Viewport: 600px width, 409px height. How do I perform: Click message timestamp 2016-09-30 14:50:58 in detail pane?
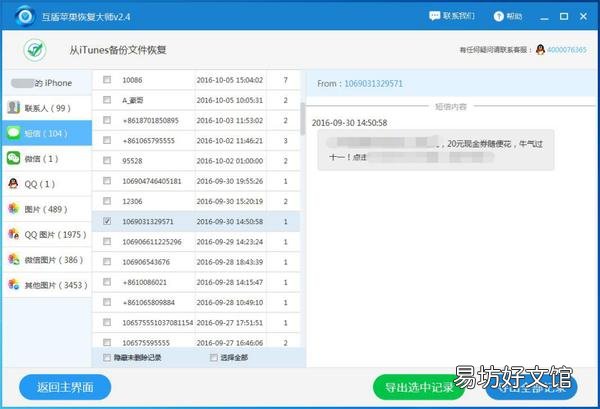(x=349, y=123)
